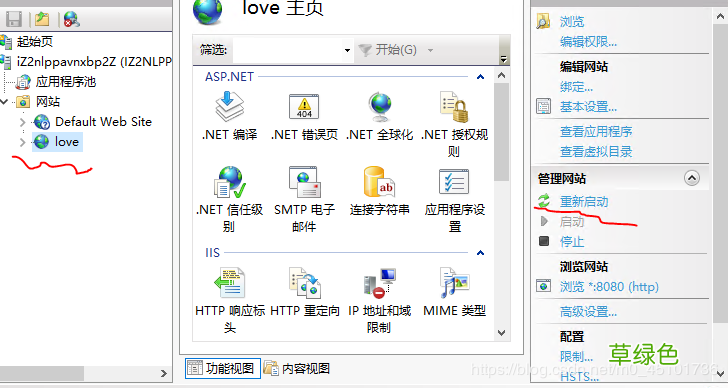Select 应用程序池 tree node
The image size is (728, 388).
[65, 82]
